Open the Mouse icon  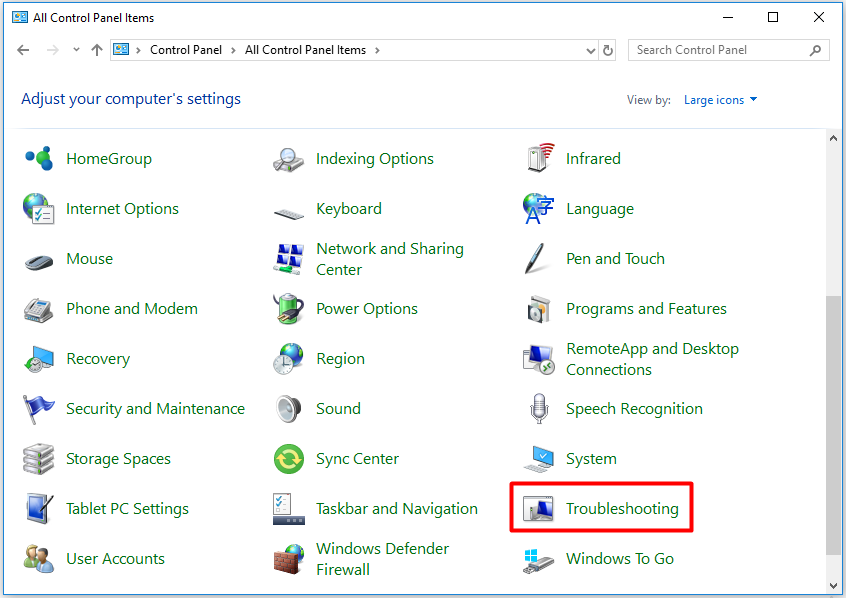[39, 262]
